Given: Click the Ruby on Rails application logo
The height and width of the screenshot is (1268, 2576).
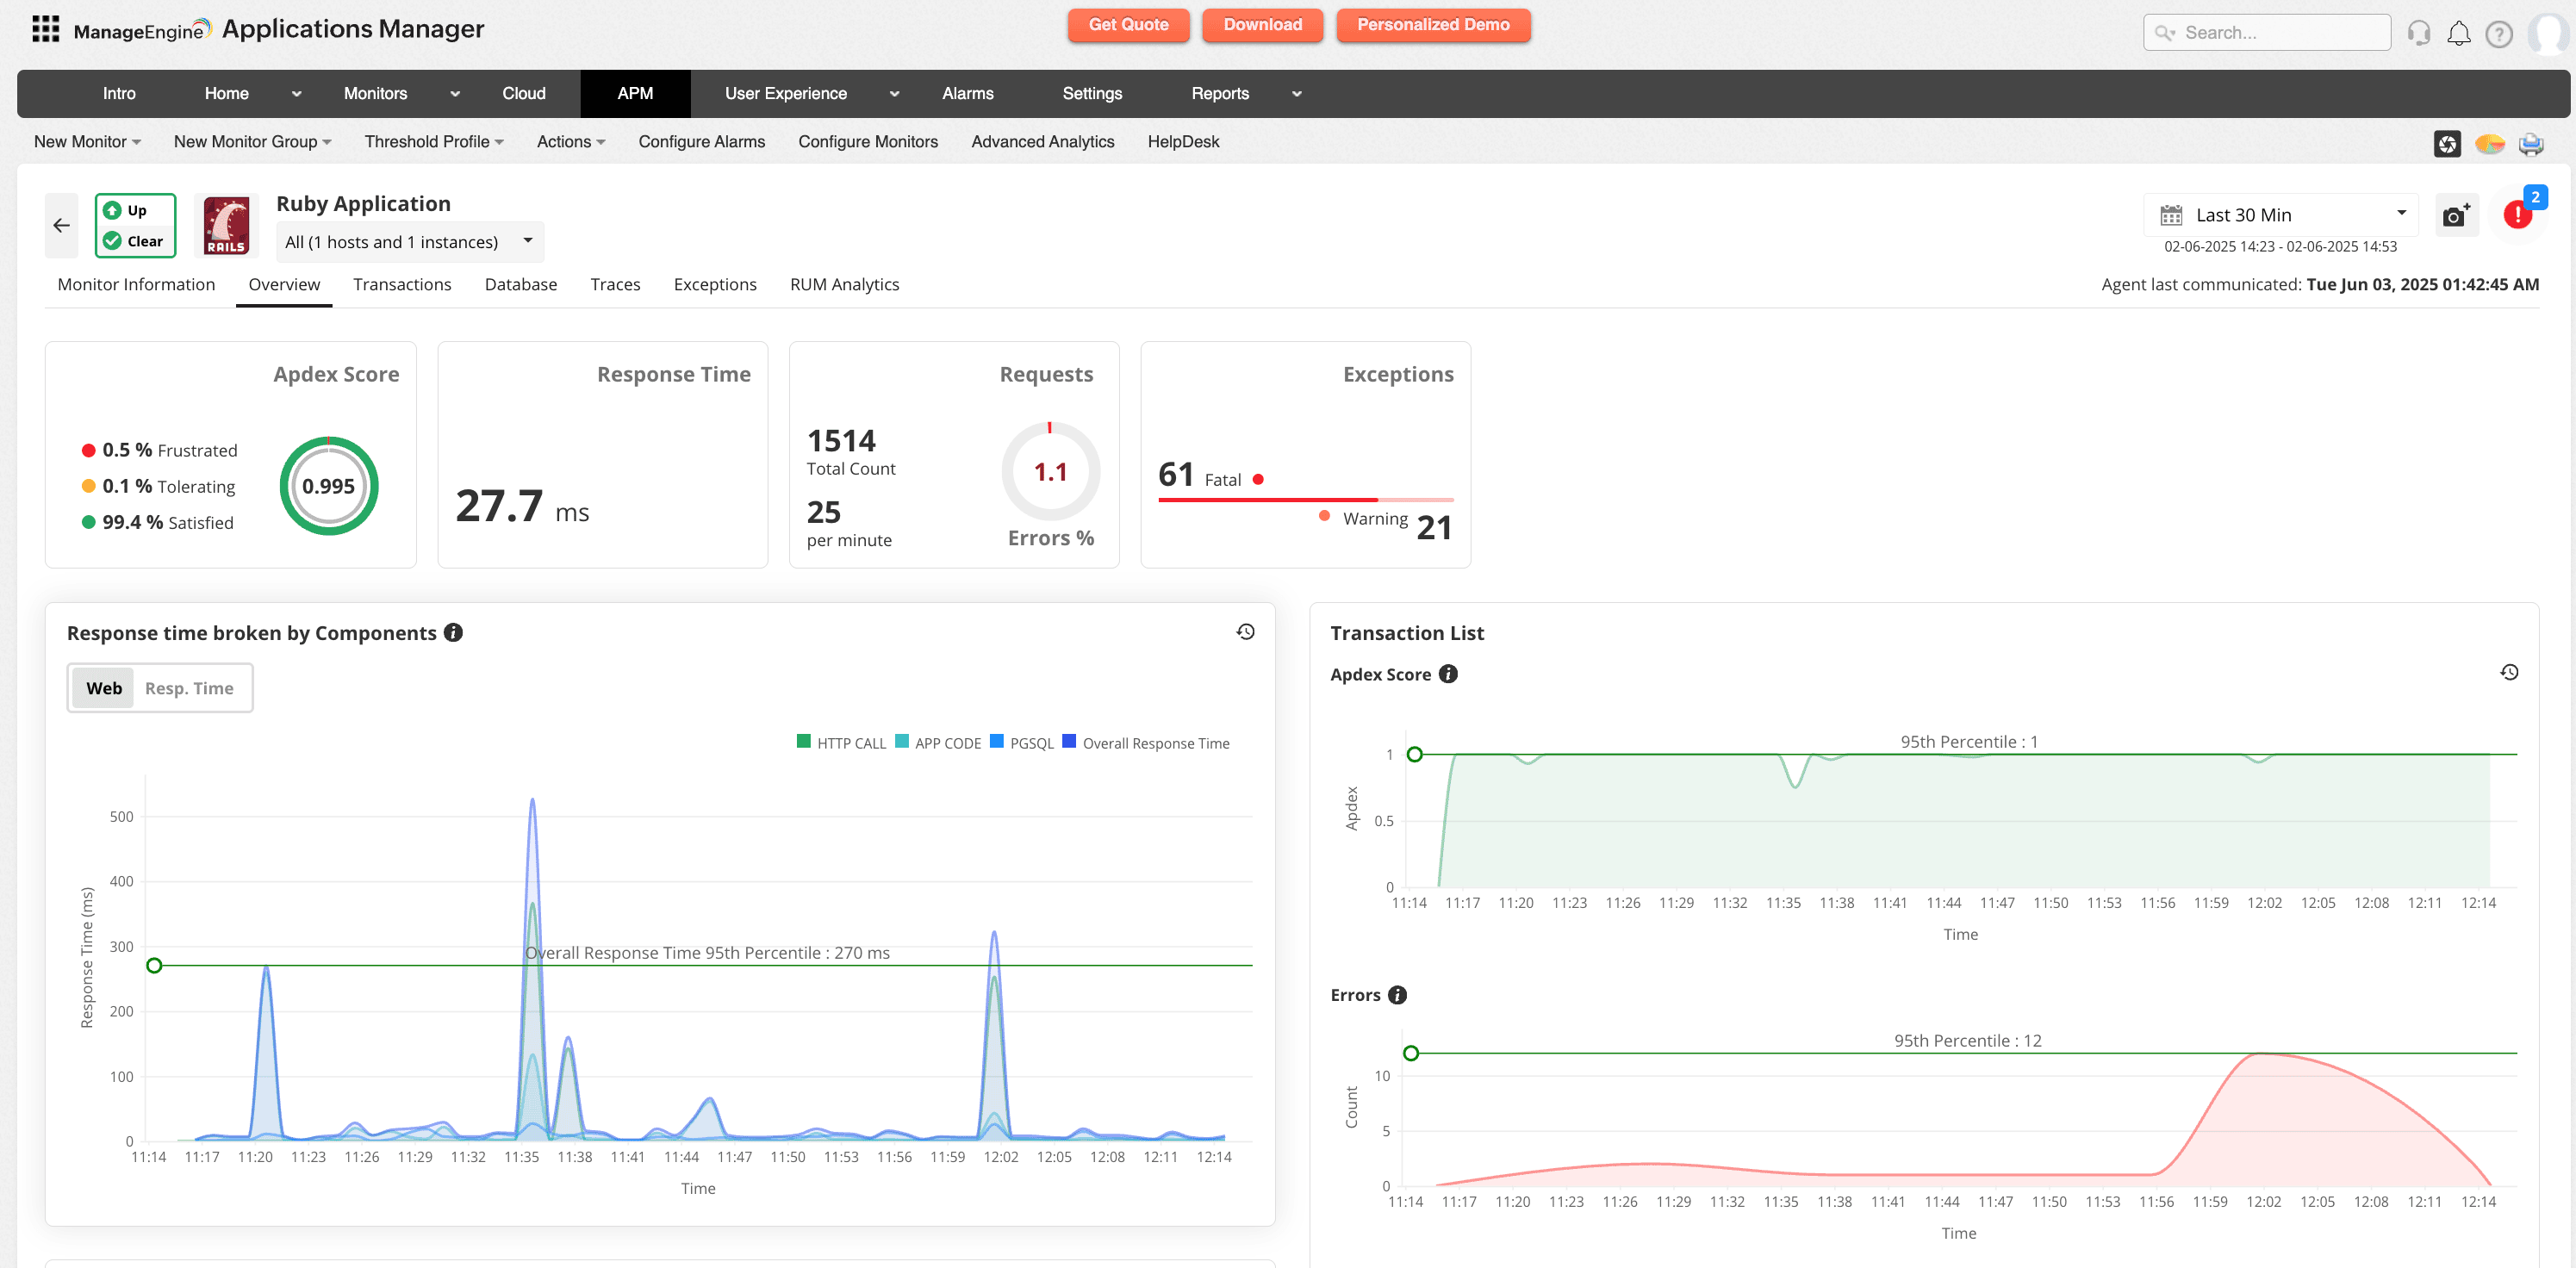Looking at the screenshot, I should [226, 225].
